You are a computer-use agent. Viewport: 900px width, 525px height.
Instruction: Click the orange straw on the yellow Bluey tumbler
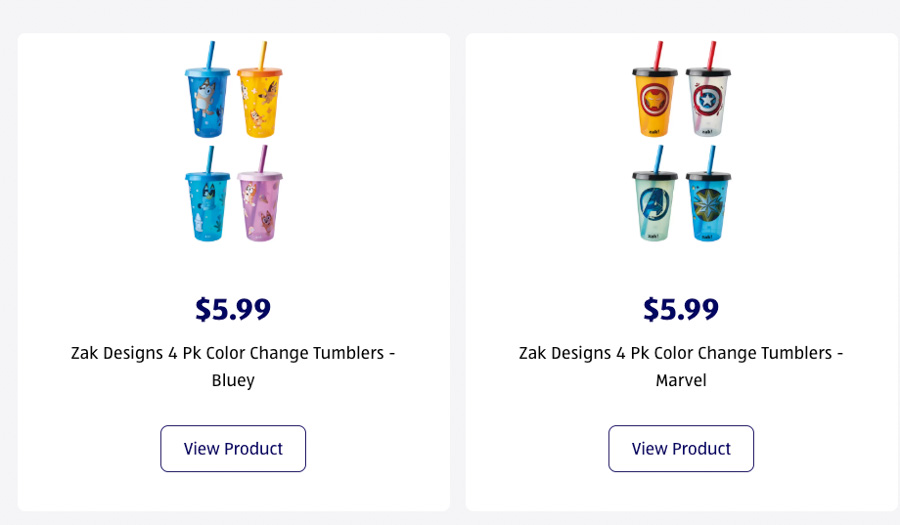click(263, 54)
